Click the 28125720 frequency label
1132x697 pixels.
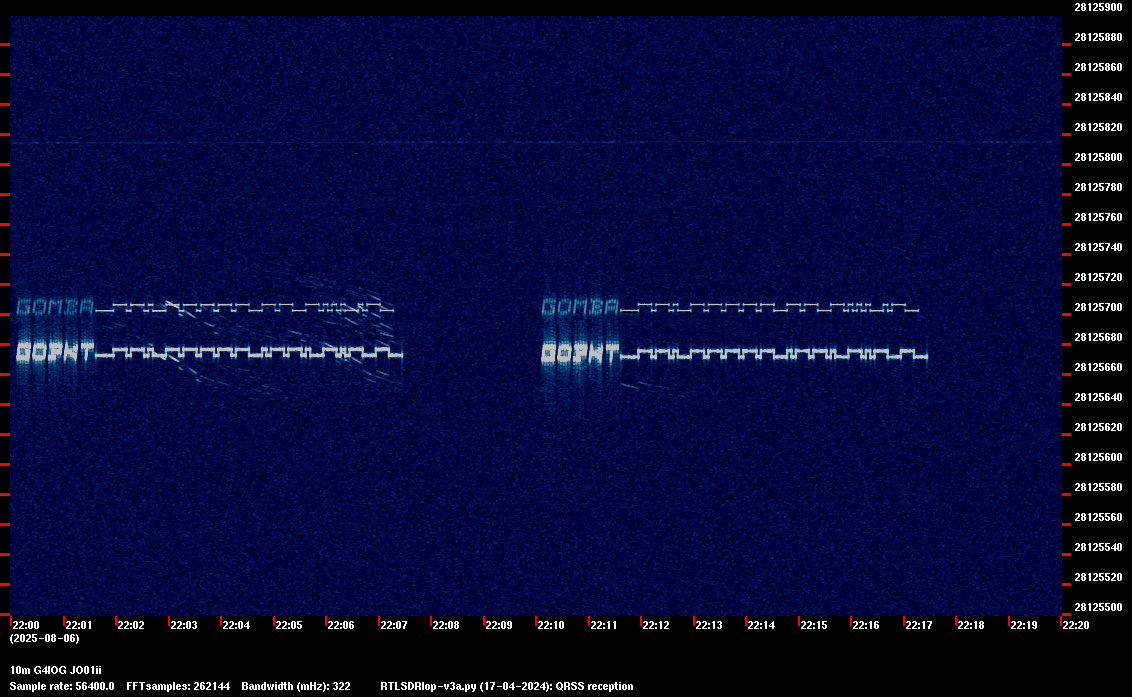[1099, 277]
